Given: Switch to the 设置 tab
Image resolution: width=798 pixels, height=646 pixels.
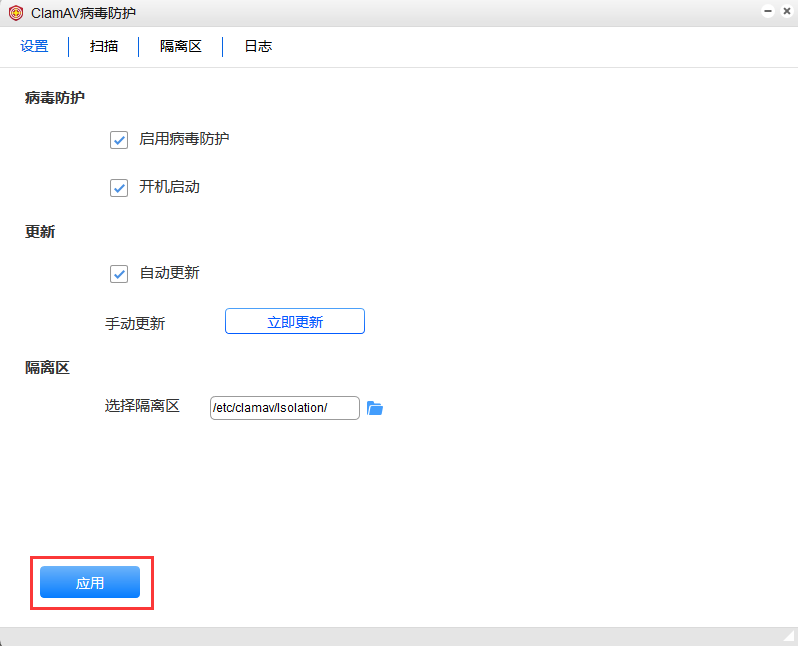Looking at the screenshot, I should (34, 46).
